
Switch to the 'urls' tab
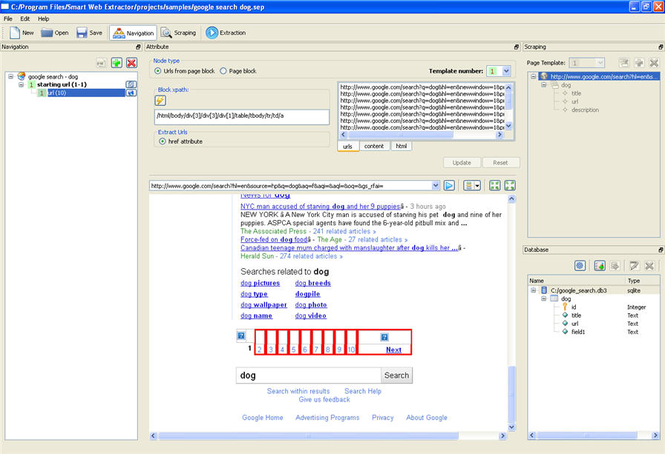point(348,146)
